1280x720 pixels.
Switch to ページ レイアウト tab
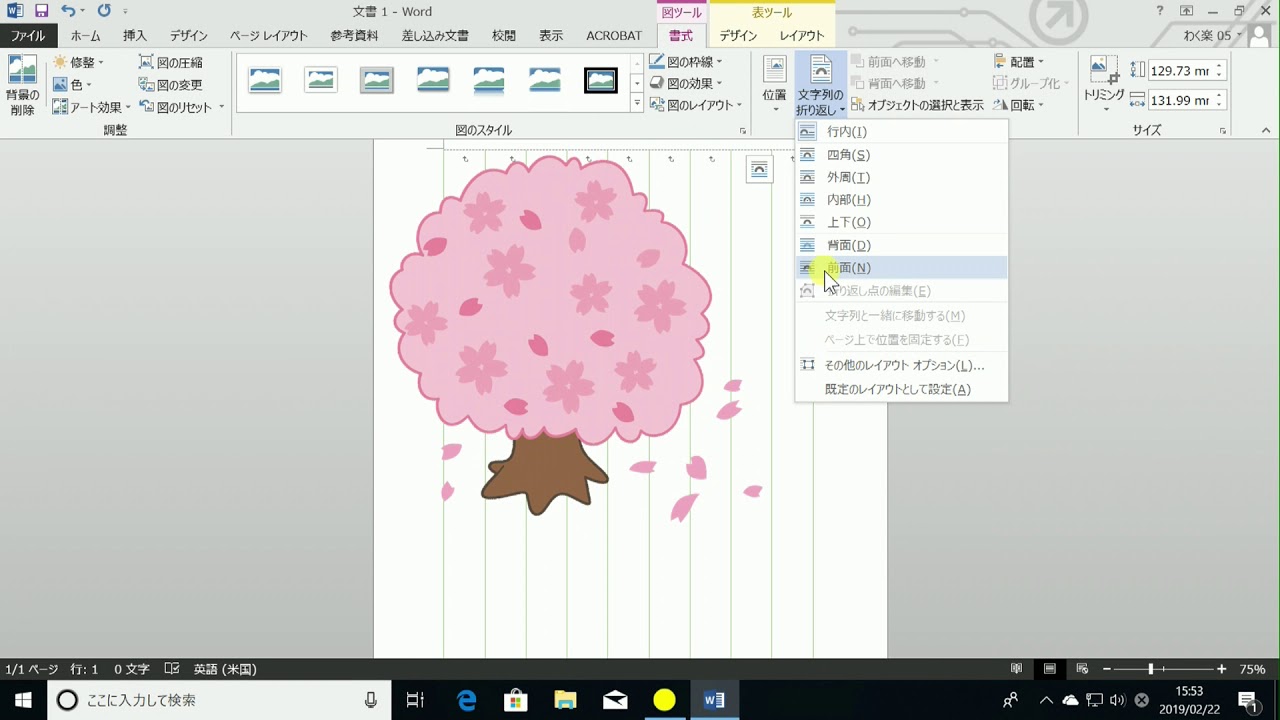[x=269, y=36]
